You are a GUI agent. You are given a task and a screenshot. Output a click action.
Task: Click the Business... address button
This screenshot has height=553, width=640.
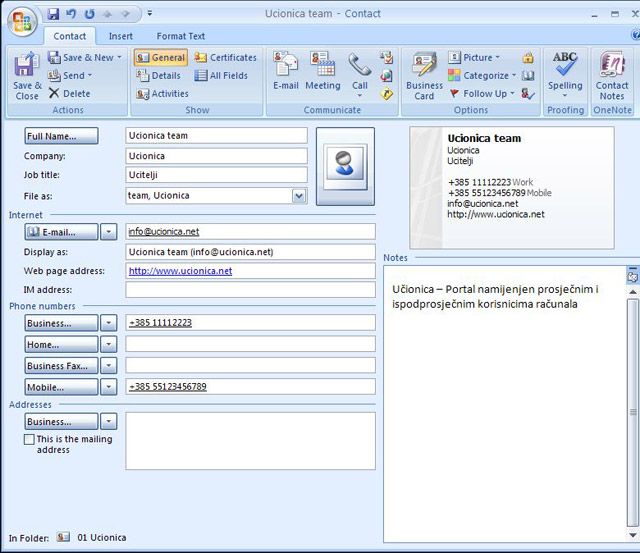[x=61, y=421]
